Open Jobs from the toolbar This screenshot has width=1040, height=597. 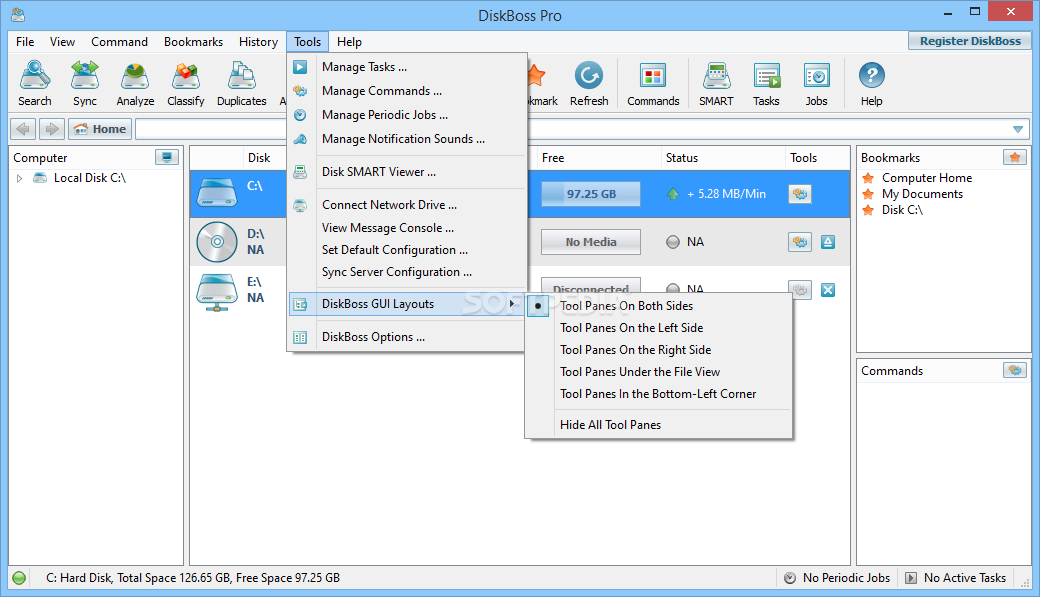tap(816, 83)
